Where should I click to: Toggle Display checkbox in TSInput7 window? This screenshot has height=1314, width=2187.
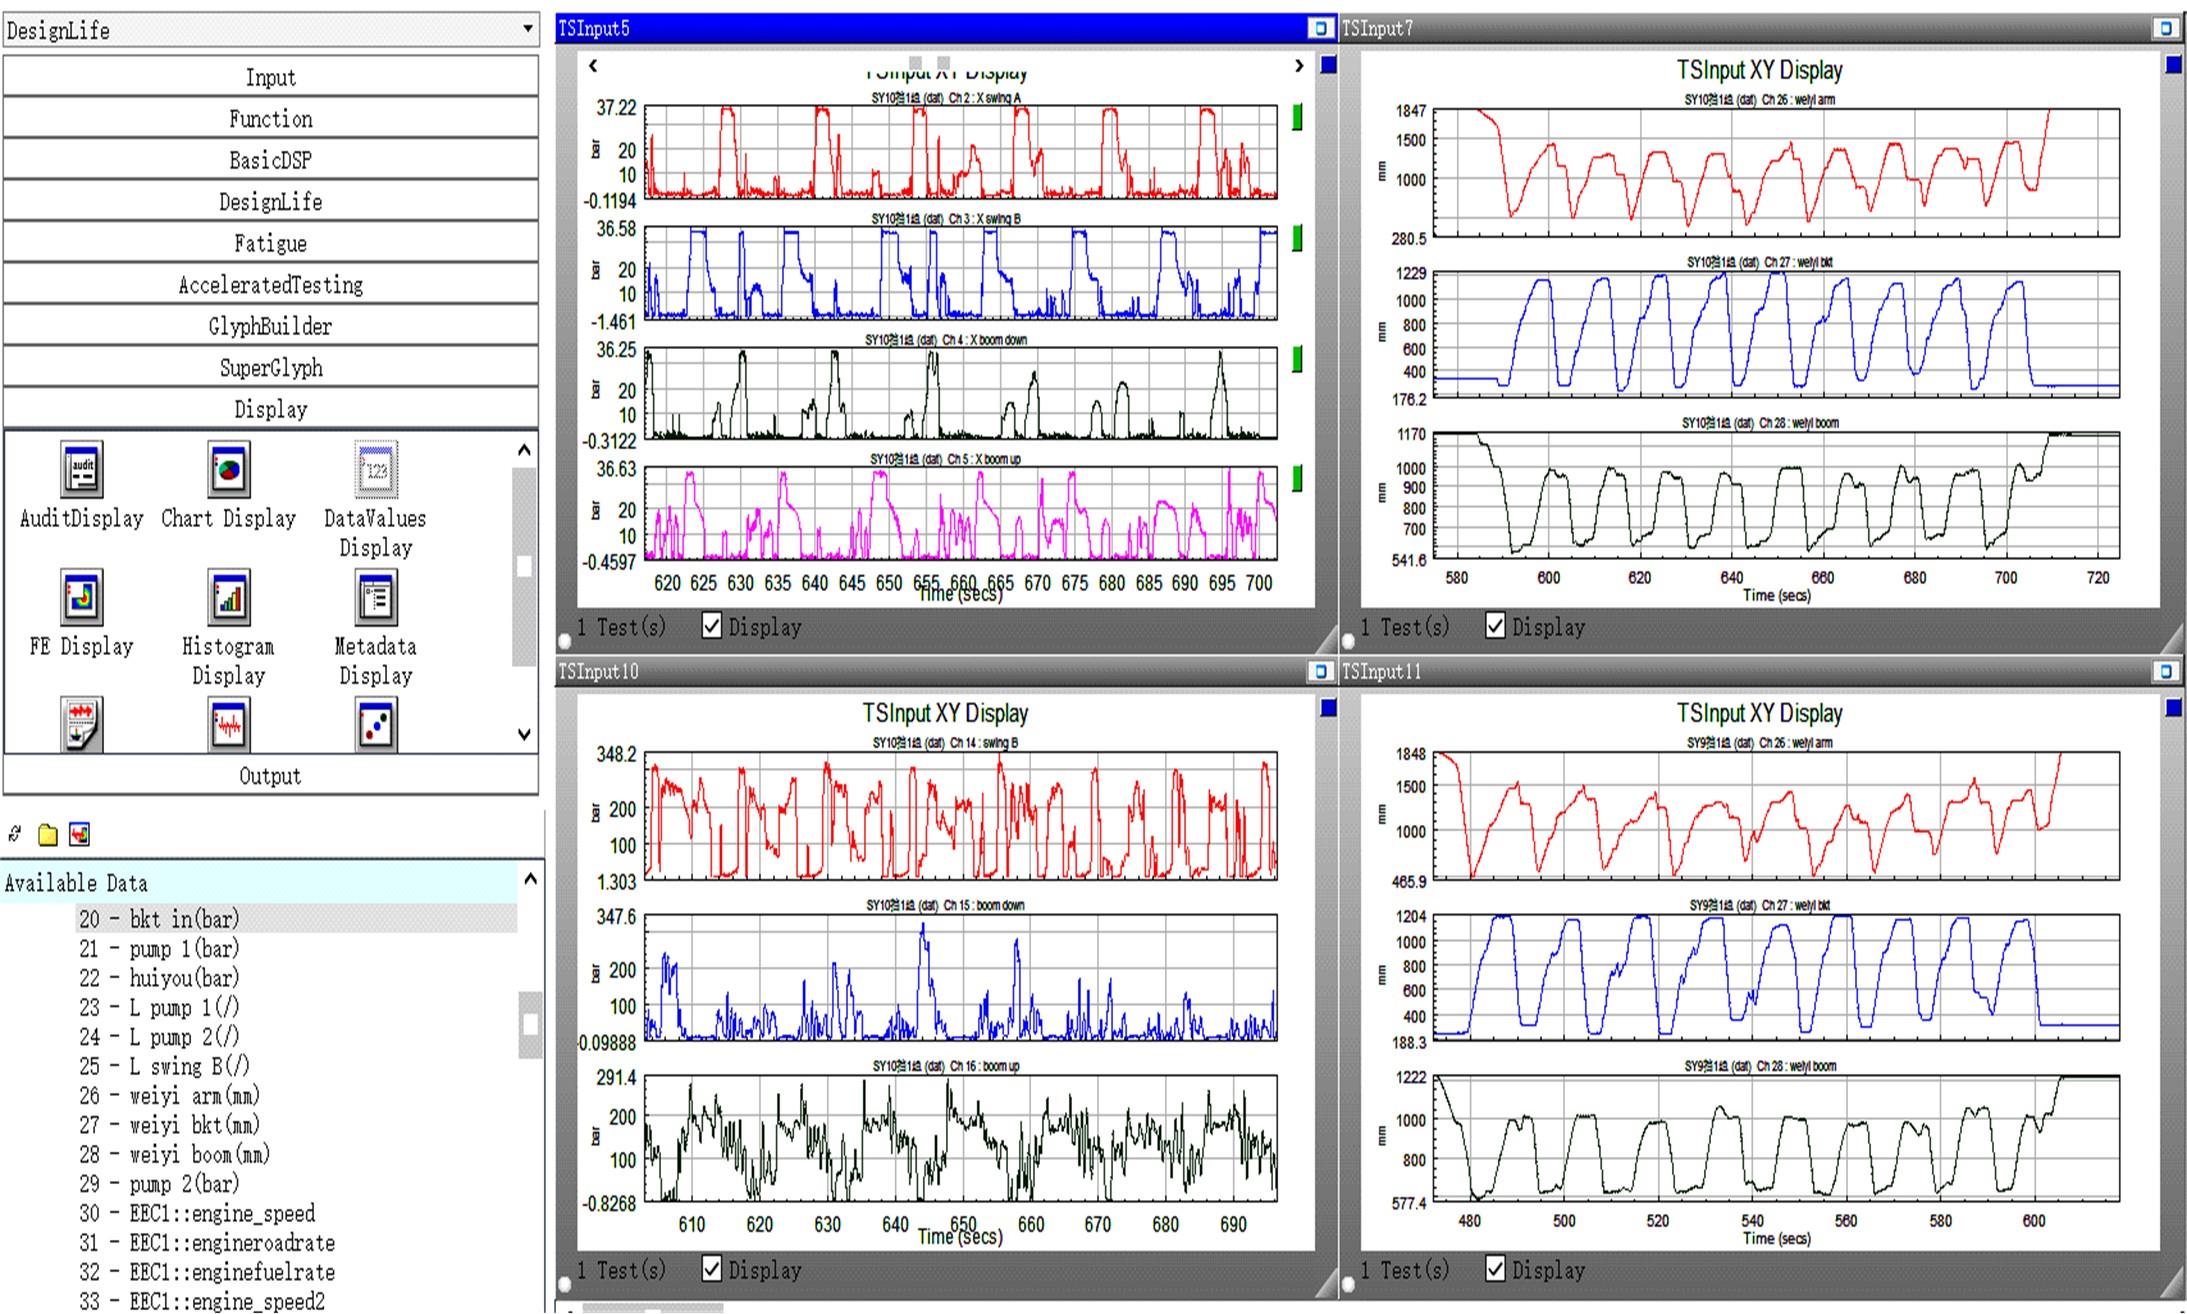pos(1495,627)
